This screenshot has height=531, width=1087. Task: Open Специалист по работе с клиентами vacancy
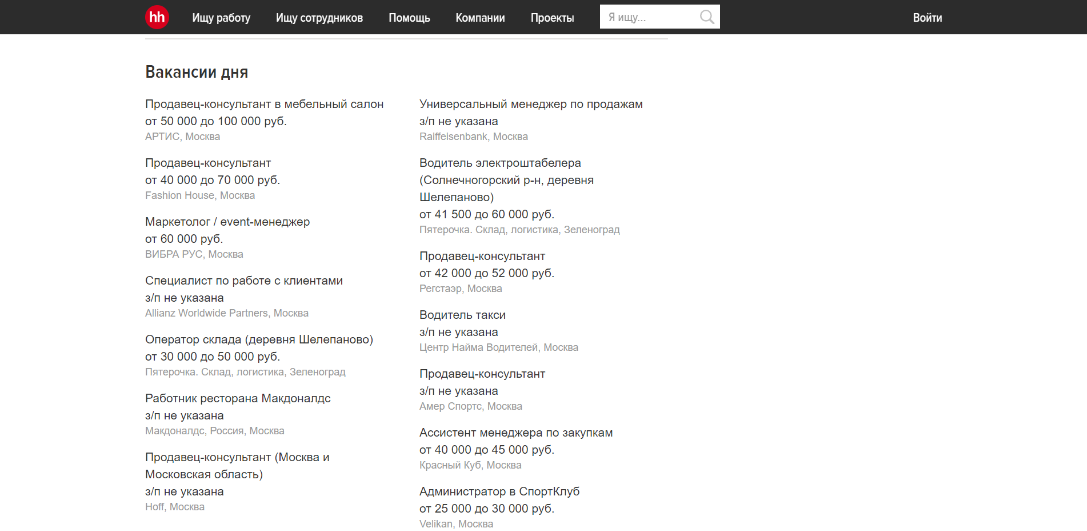click(x=244, y=281)
